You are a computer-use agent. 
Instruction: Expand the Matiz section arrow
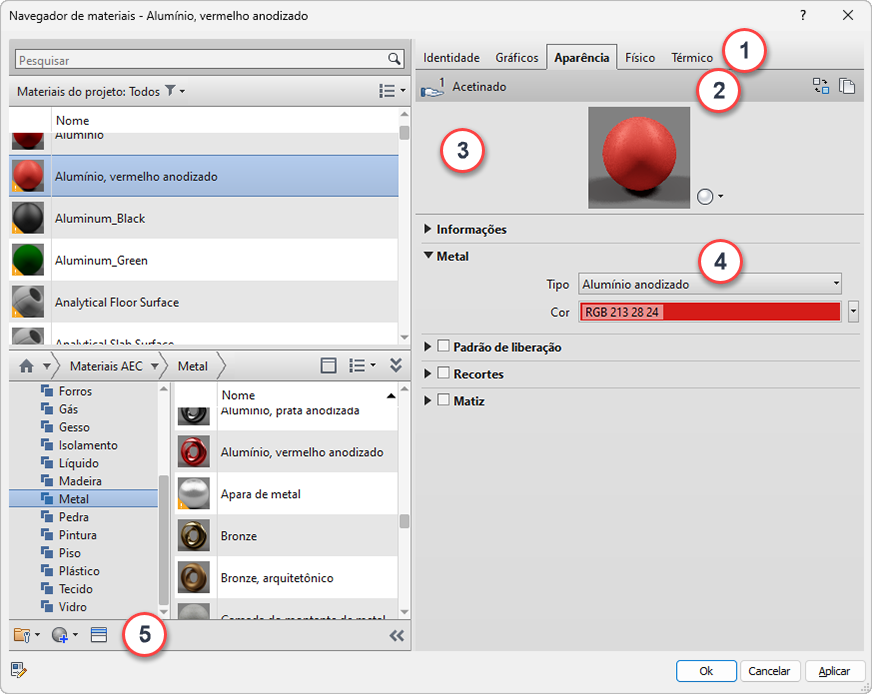428,400
